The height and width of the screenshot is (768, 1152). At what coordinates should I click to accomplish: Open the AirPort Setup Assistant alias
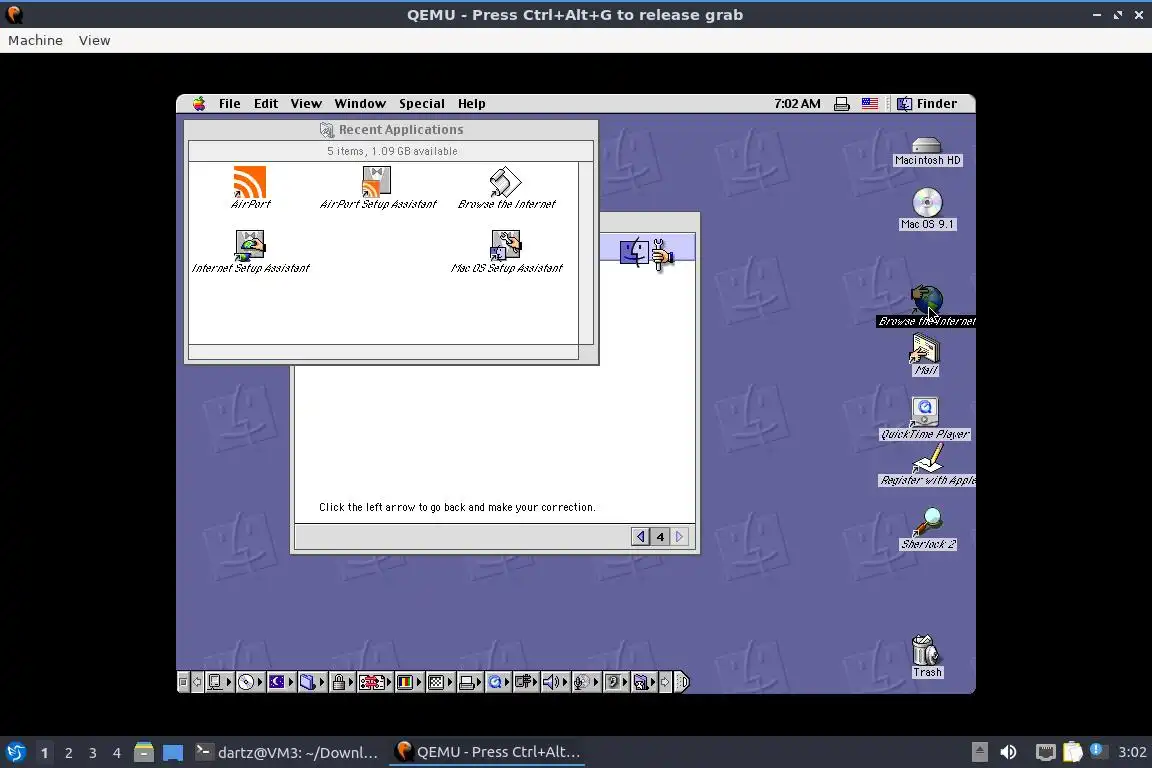click(x=378, y=187)
